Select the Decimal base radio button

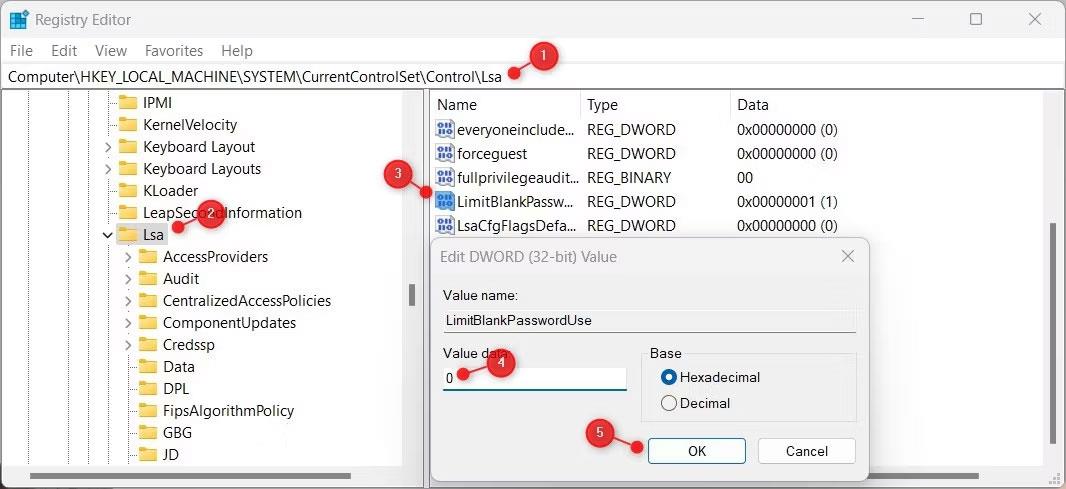pos(669,403)
